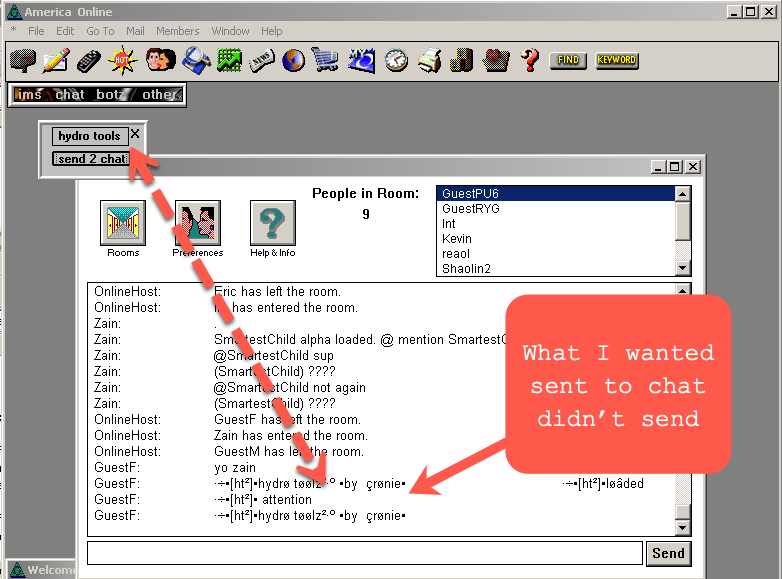Click the red question mark help icon
The image size is (782, 579).
point(530,60)
